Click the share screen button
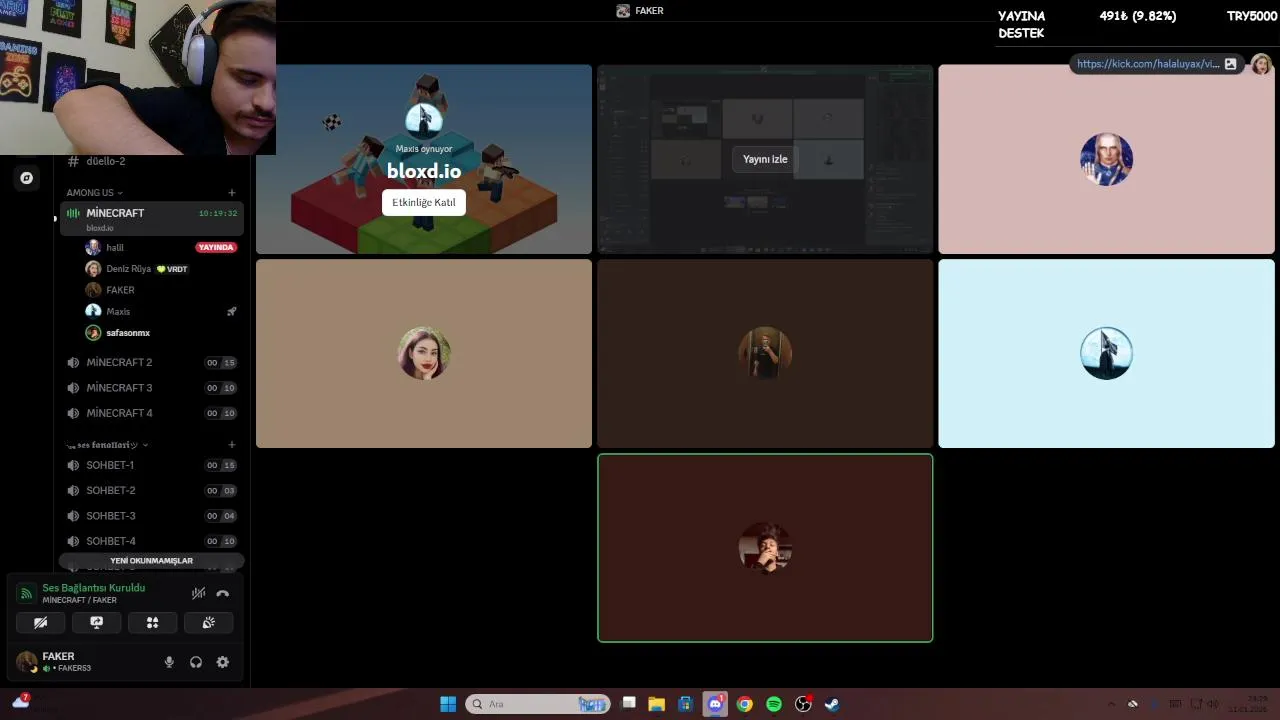The width and height of the screenshot is (1280, 720). click(x=96, y=622)
